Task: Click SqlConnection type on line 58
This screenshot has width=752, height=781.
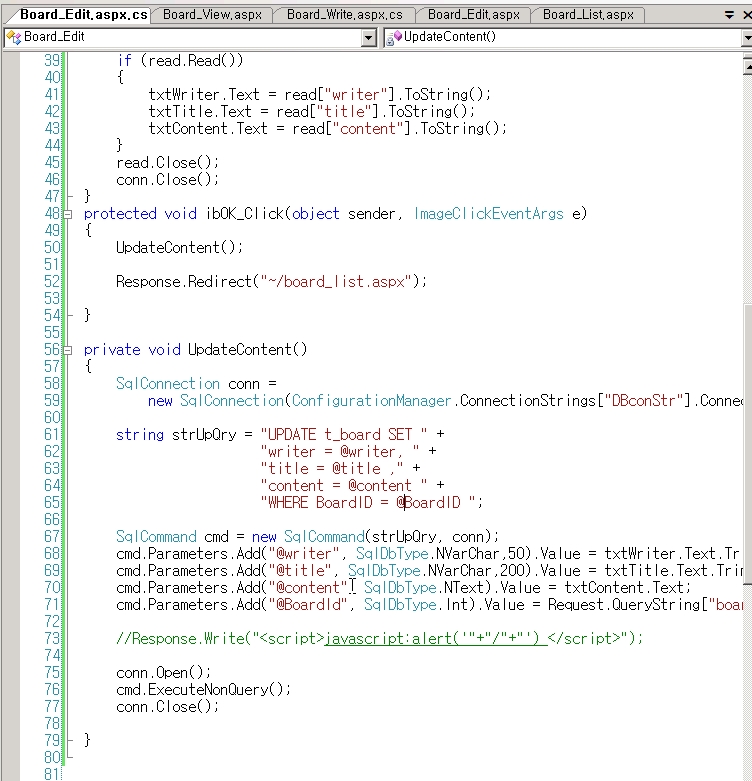Action: 167,384
